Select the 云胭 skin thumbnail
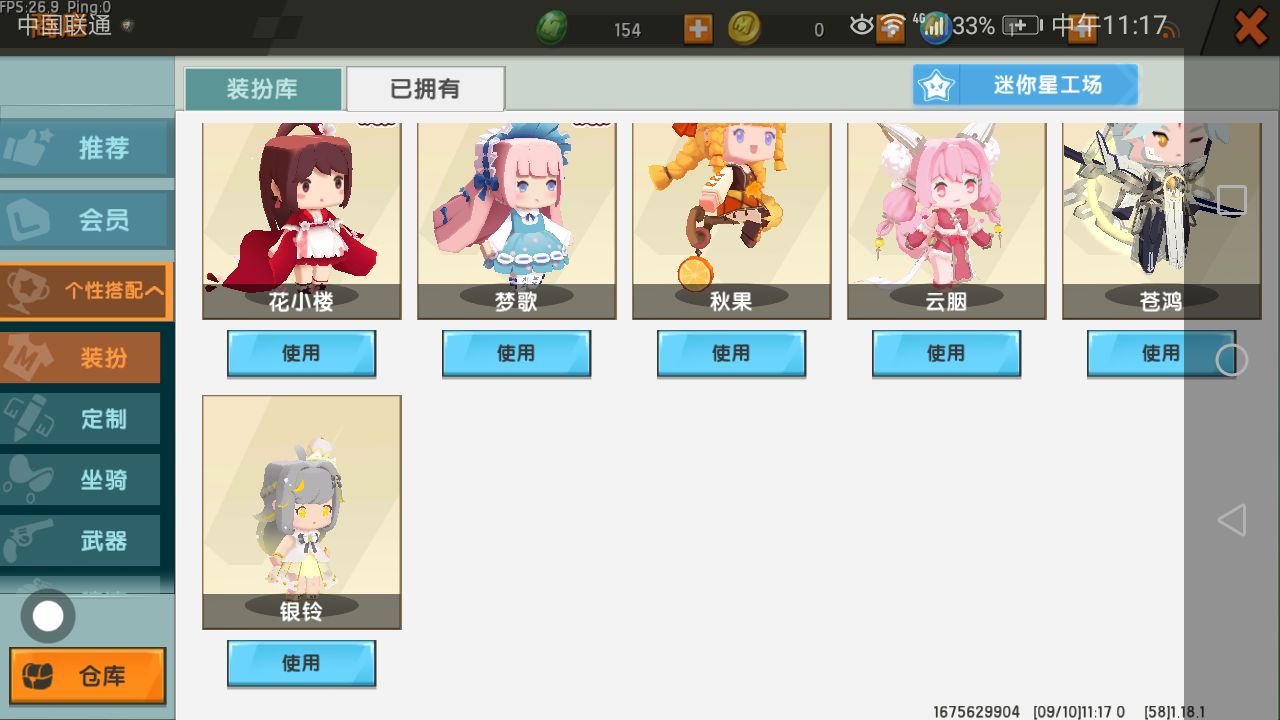 pos(946,220)
